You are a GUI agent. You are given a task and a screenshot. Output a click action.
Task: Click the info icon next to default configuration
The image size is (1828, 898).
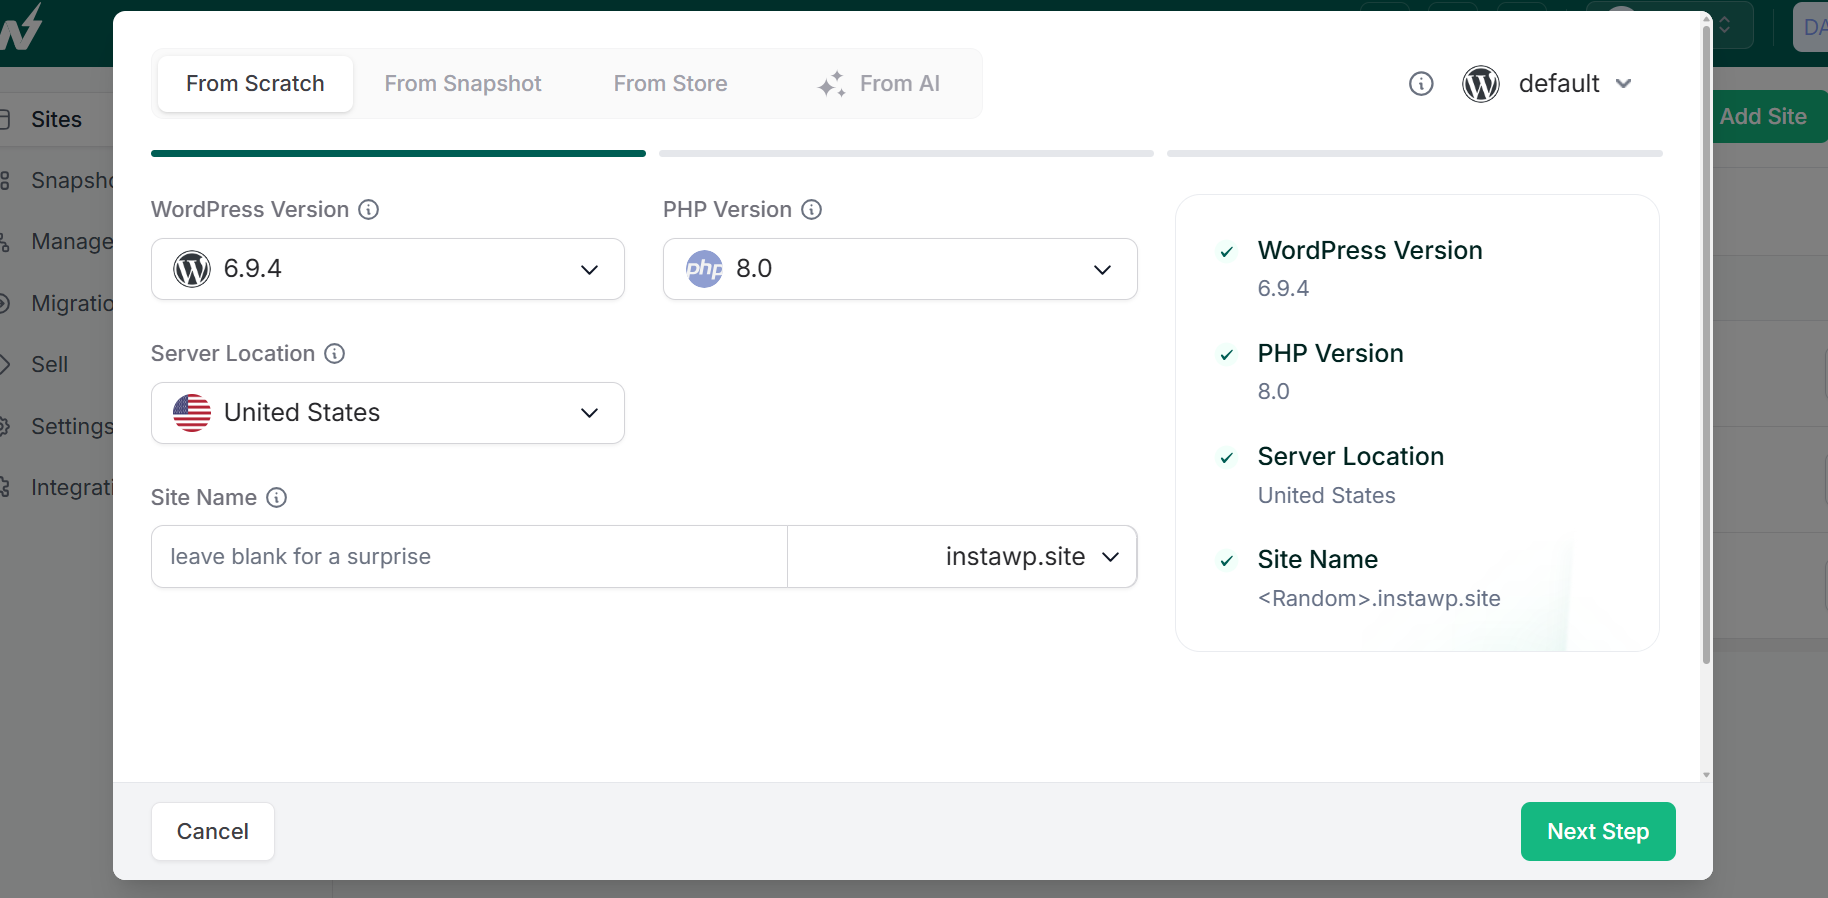(1421, 84)
